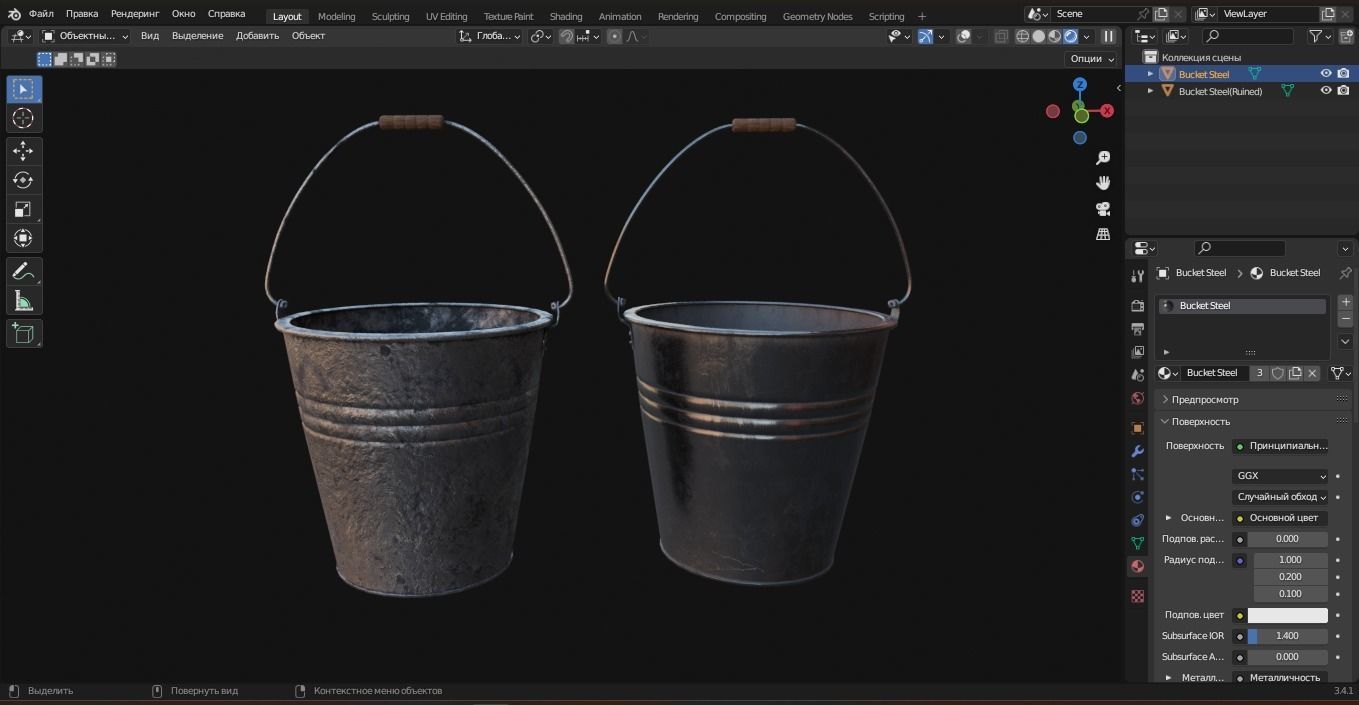Expand the Предпросмотр panel
Viewport: 1359px width, 705px height.
[x=1205, y=399]
